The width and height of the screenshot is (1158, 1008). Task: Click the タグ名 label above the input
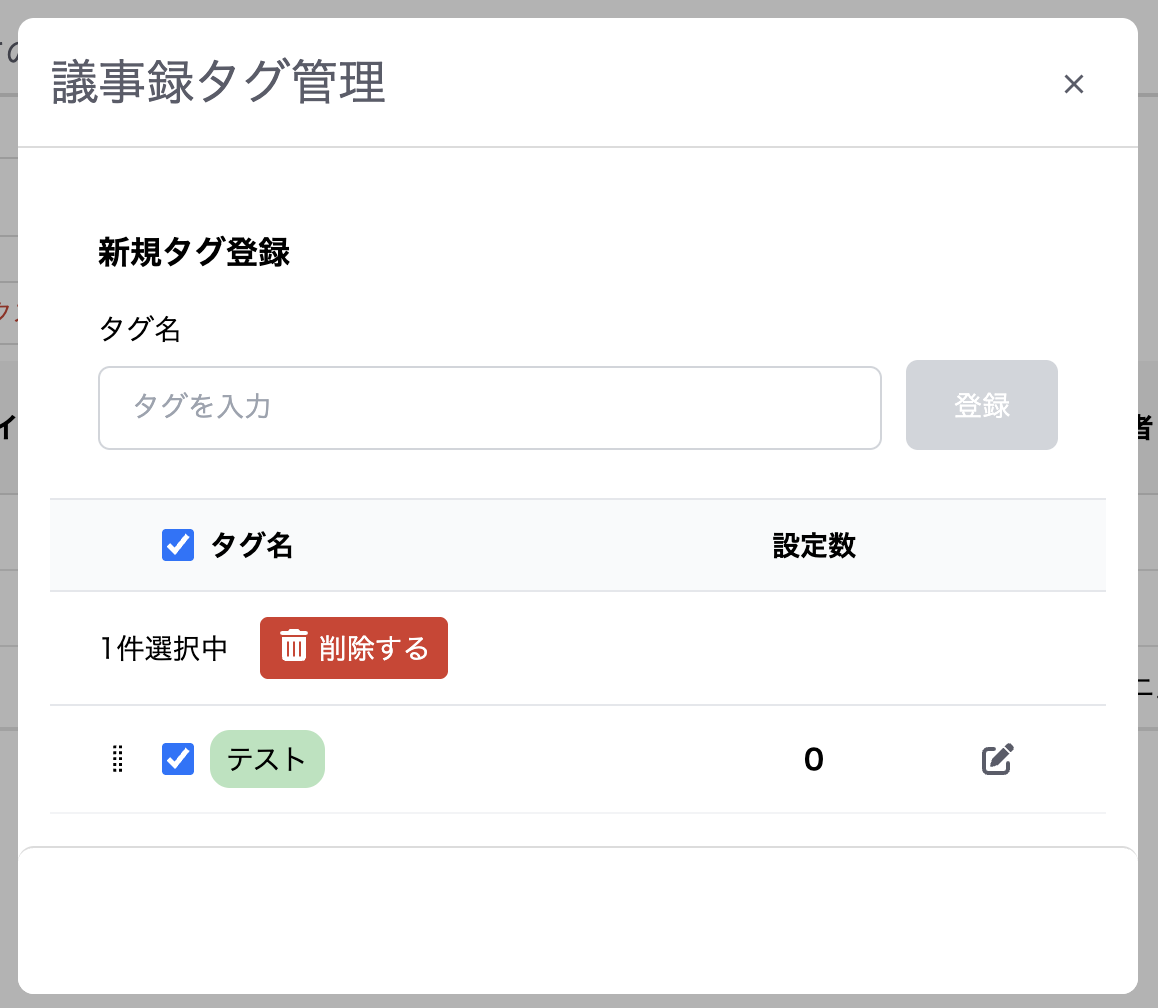point(140,329)
